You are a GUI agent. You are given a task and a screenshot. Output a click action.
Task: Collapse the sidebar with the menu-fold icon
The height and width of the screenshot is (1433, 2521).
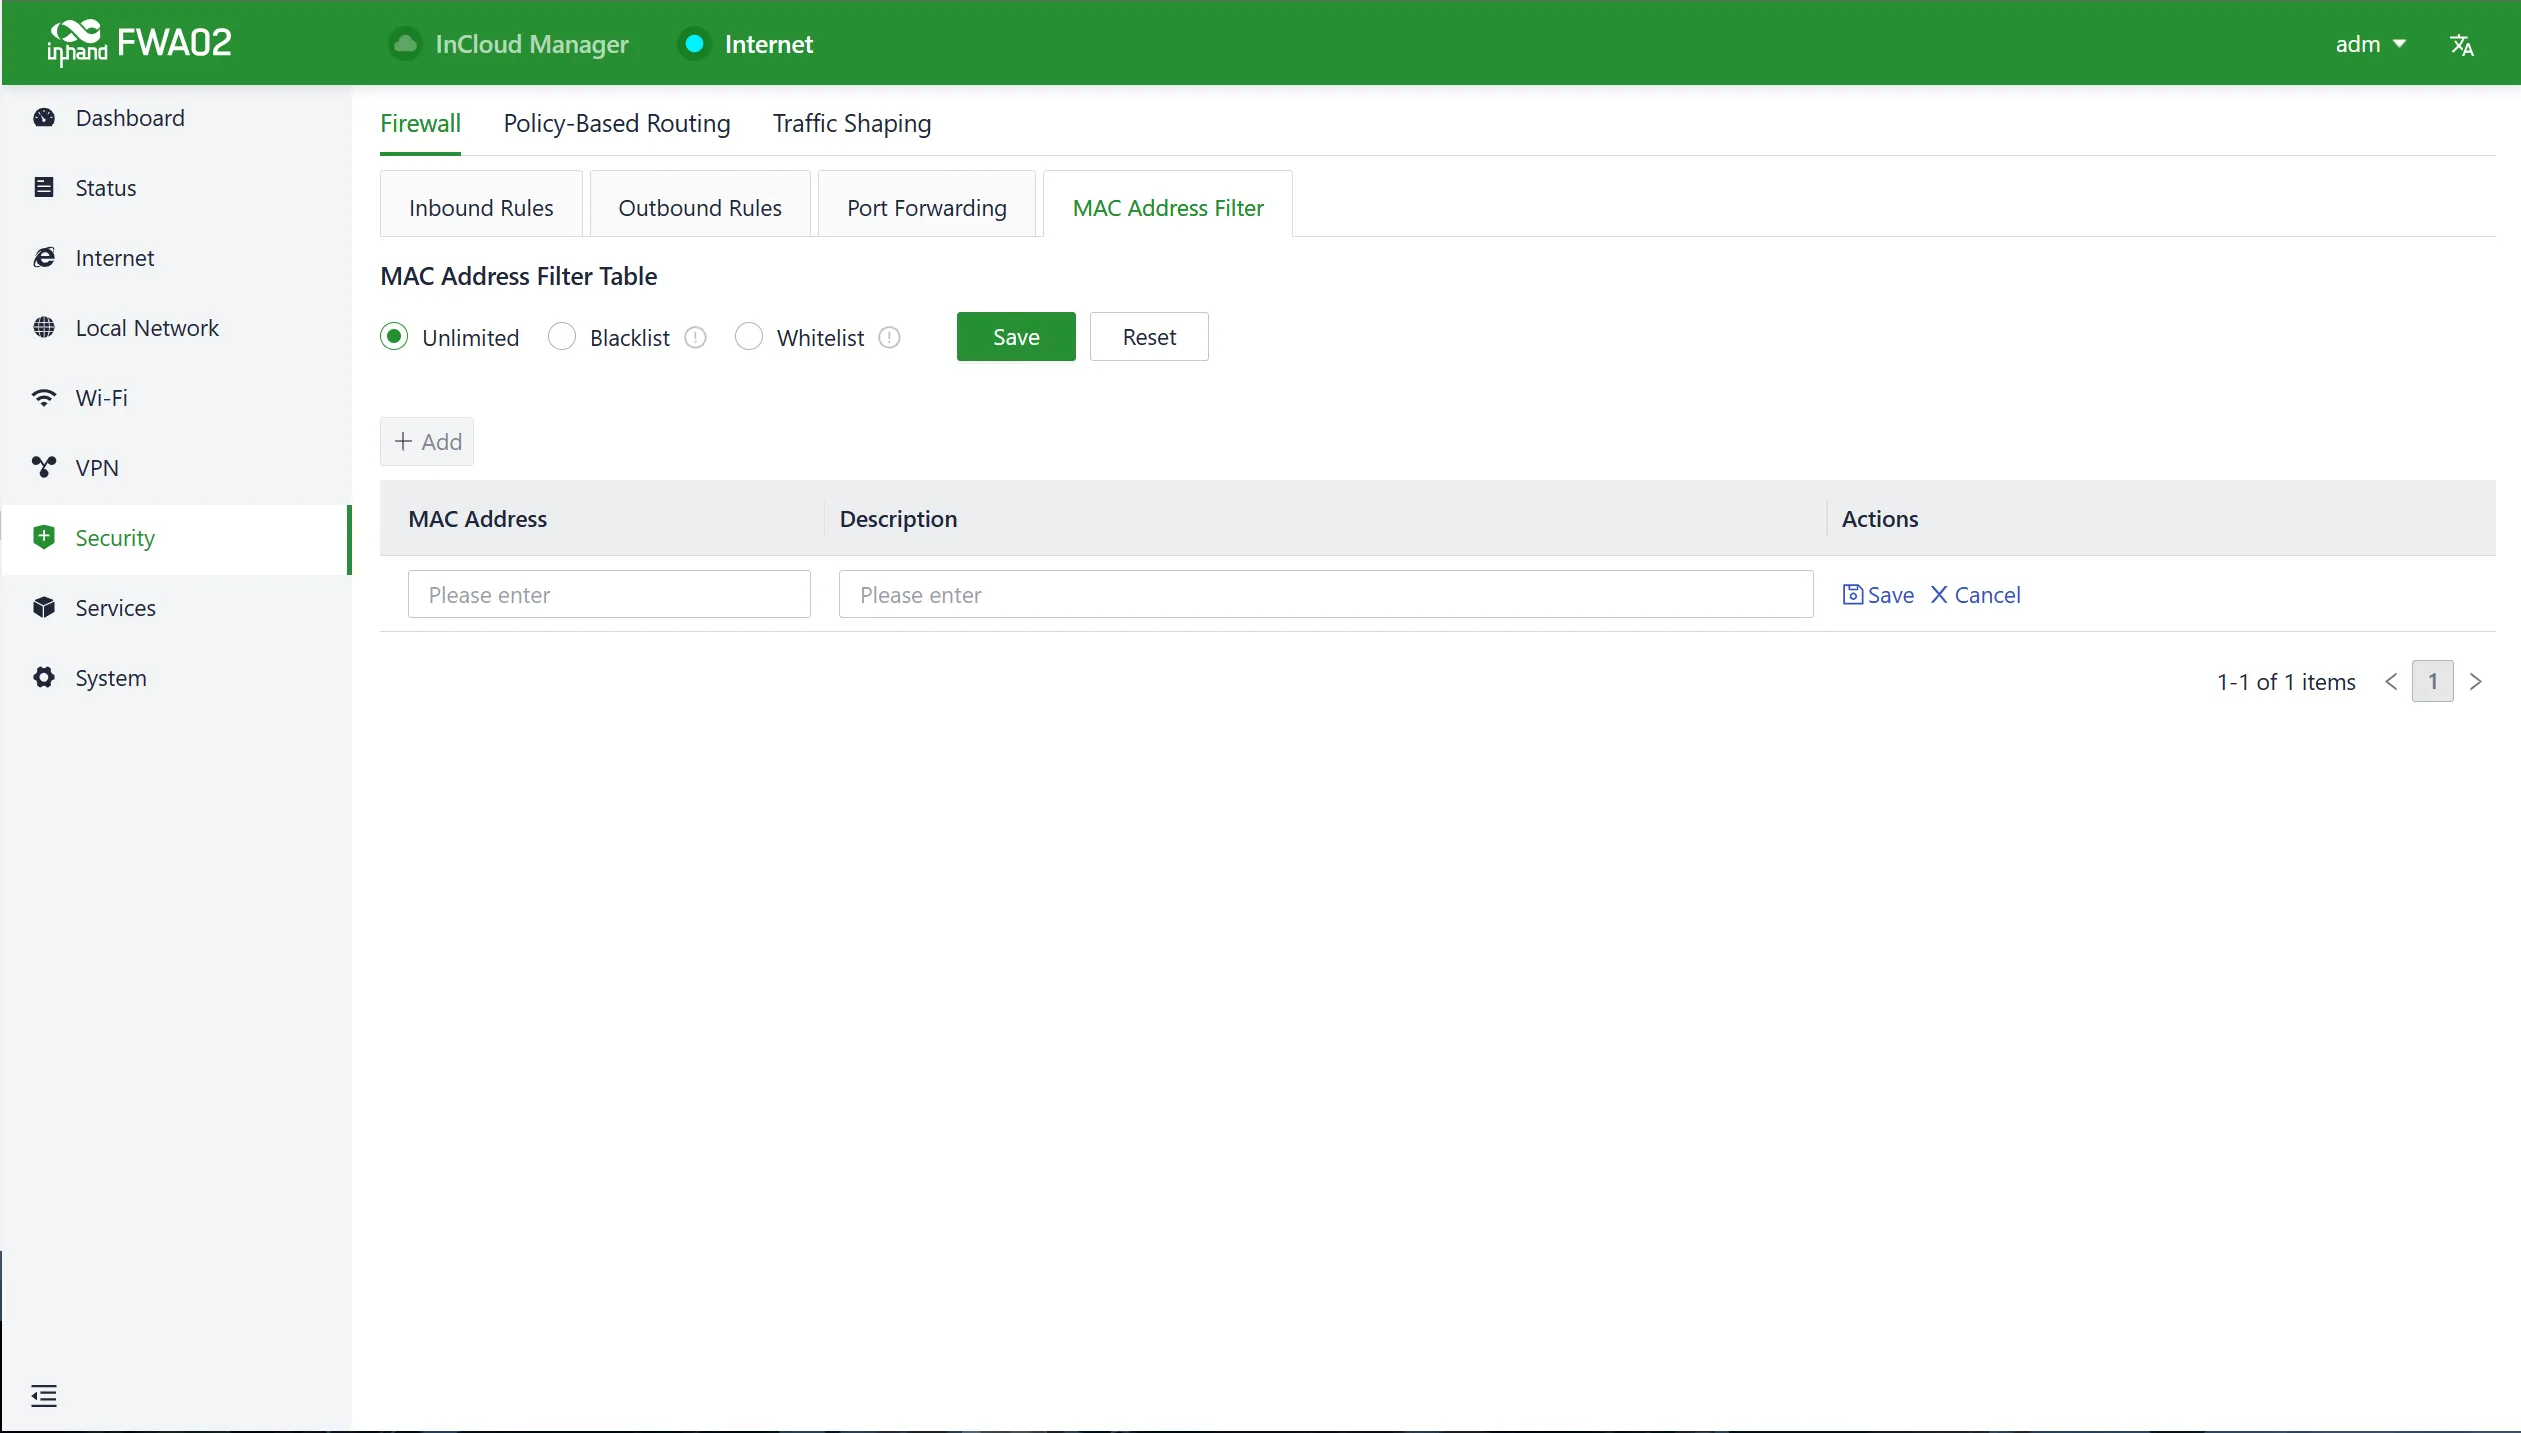click(44, 1396)
